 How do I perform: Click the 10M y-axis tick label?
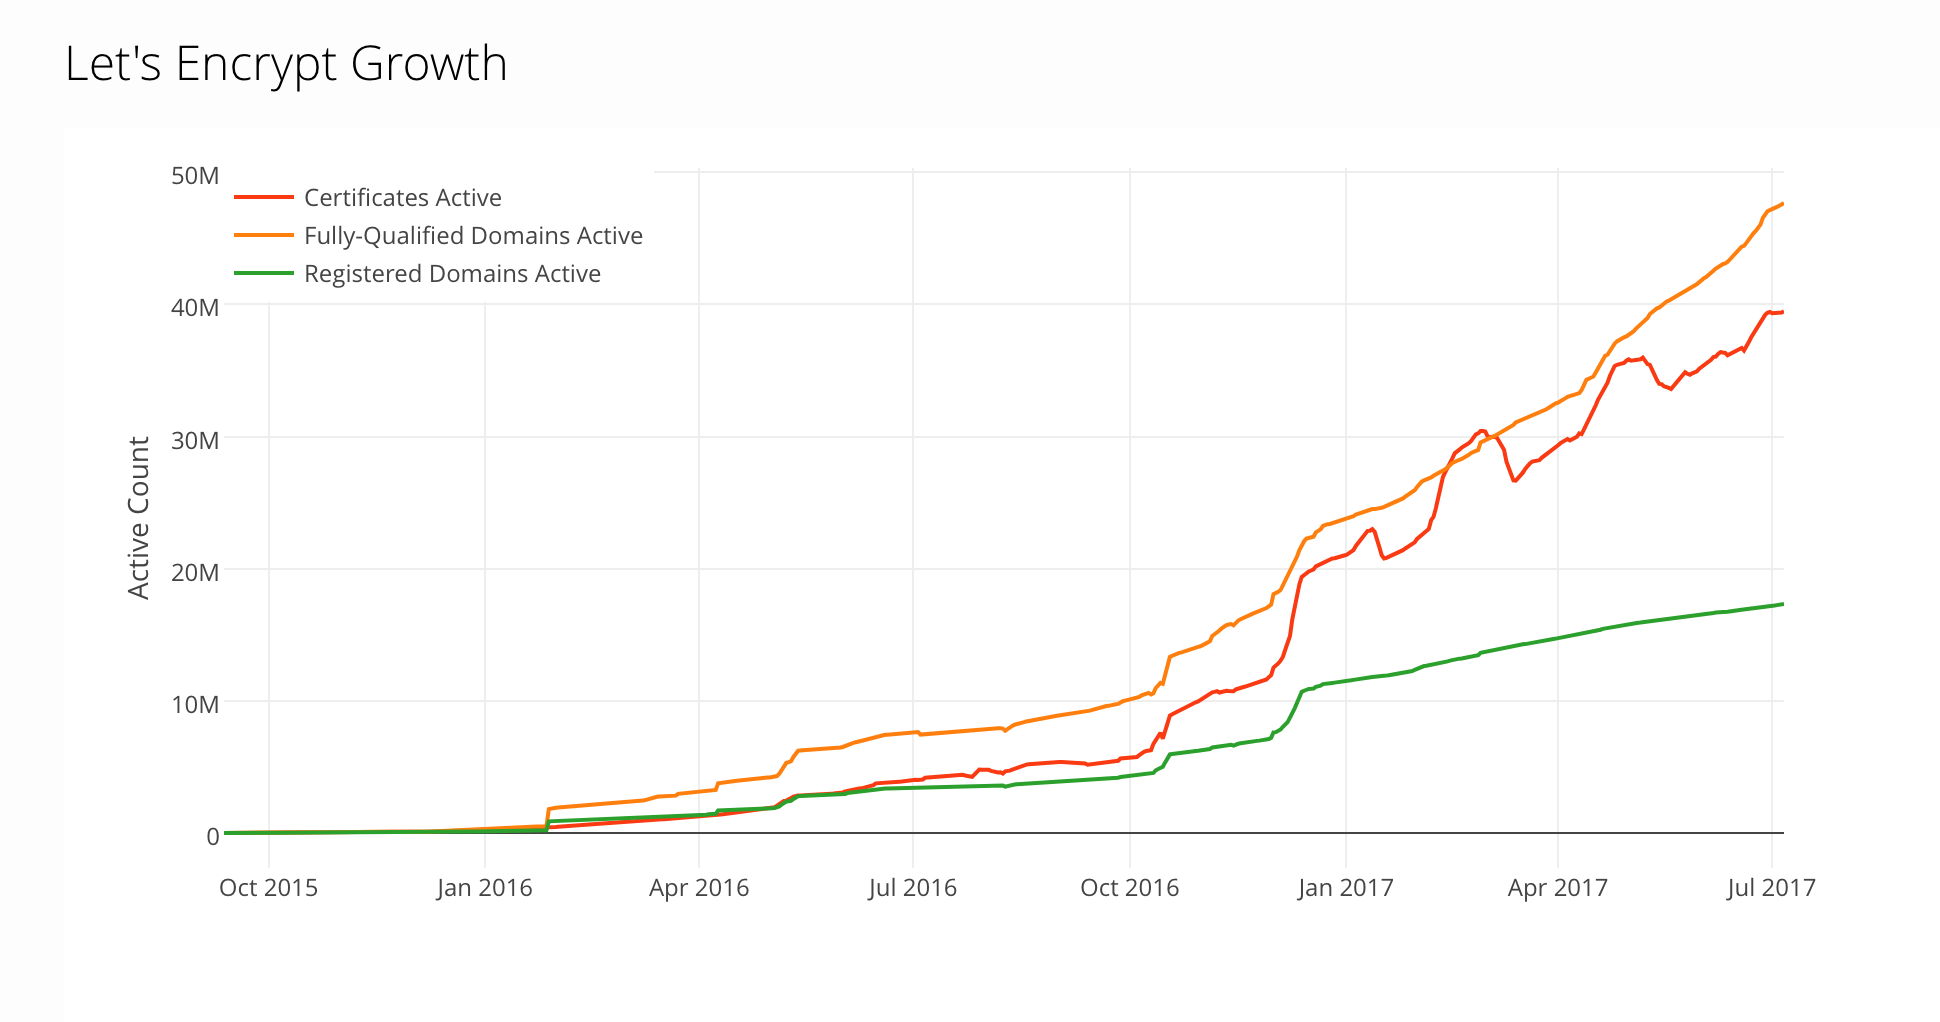coord(195,704)
